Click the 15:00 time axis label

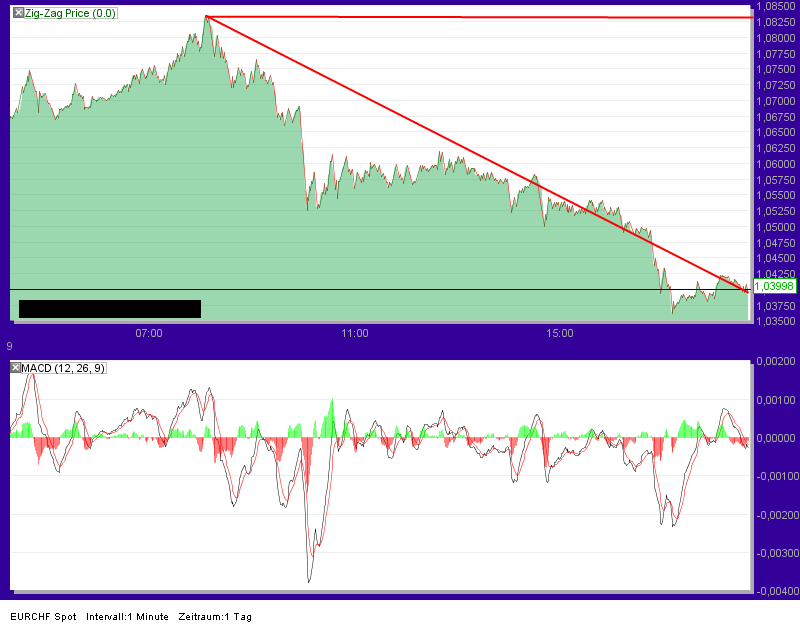coord(560,333)
